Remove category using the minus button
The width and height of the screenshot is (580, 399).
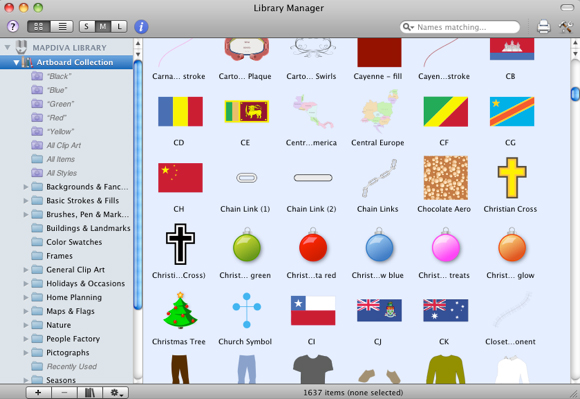64,392
